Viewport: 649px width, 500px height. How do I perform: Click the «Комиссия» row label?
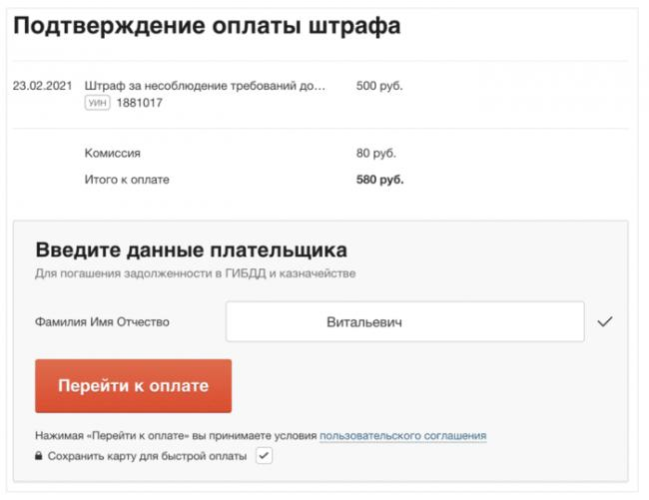[113, 154]
